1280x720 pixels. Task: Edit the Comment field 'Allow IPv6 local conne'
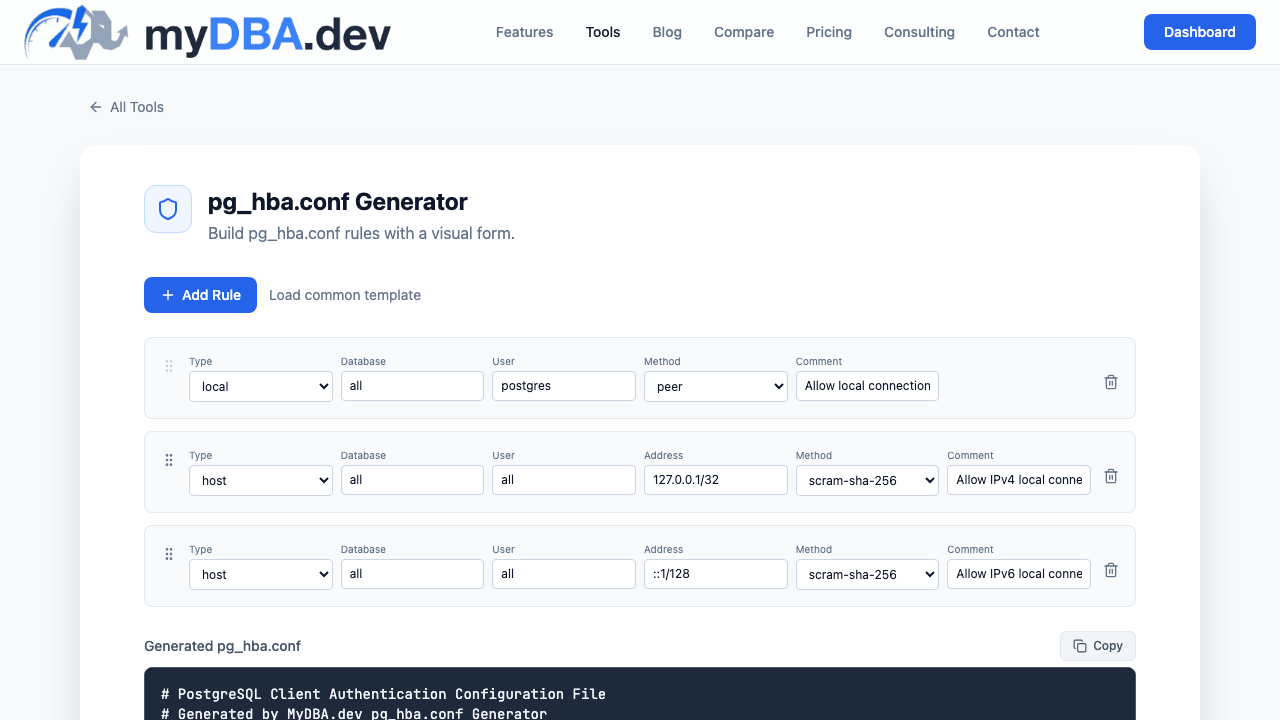pyautogui.click(x=1019, y=574)
